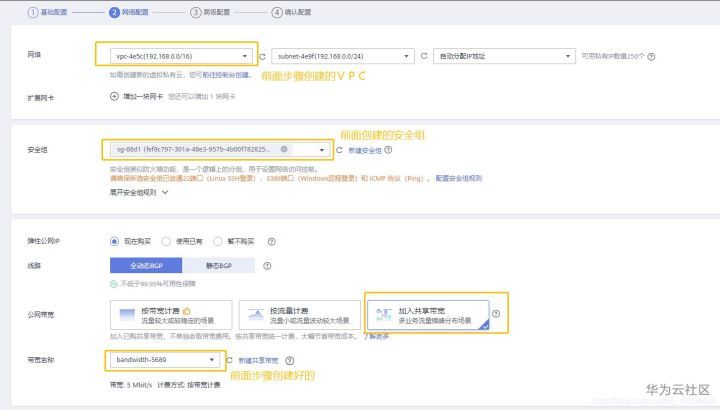
Task: Open help next to create shared bandwidth
Action: pos(290,361)
